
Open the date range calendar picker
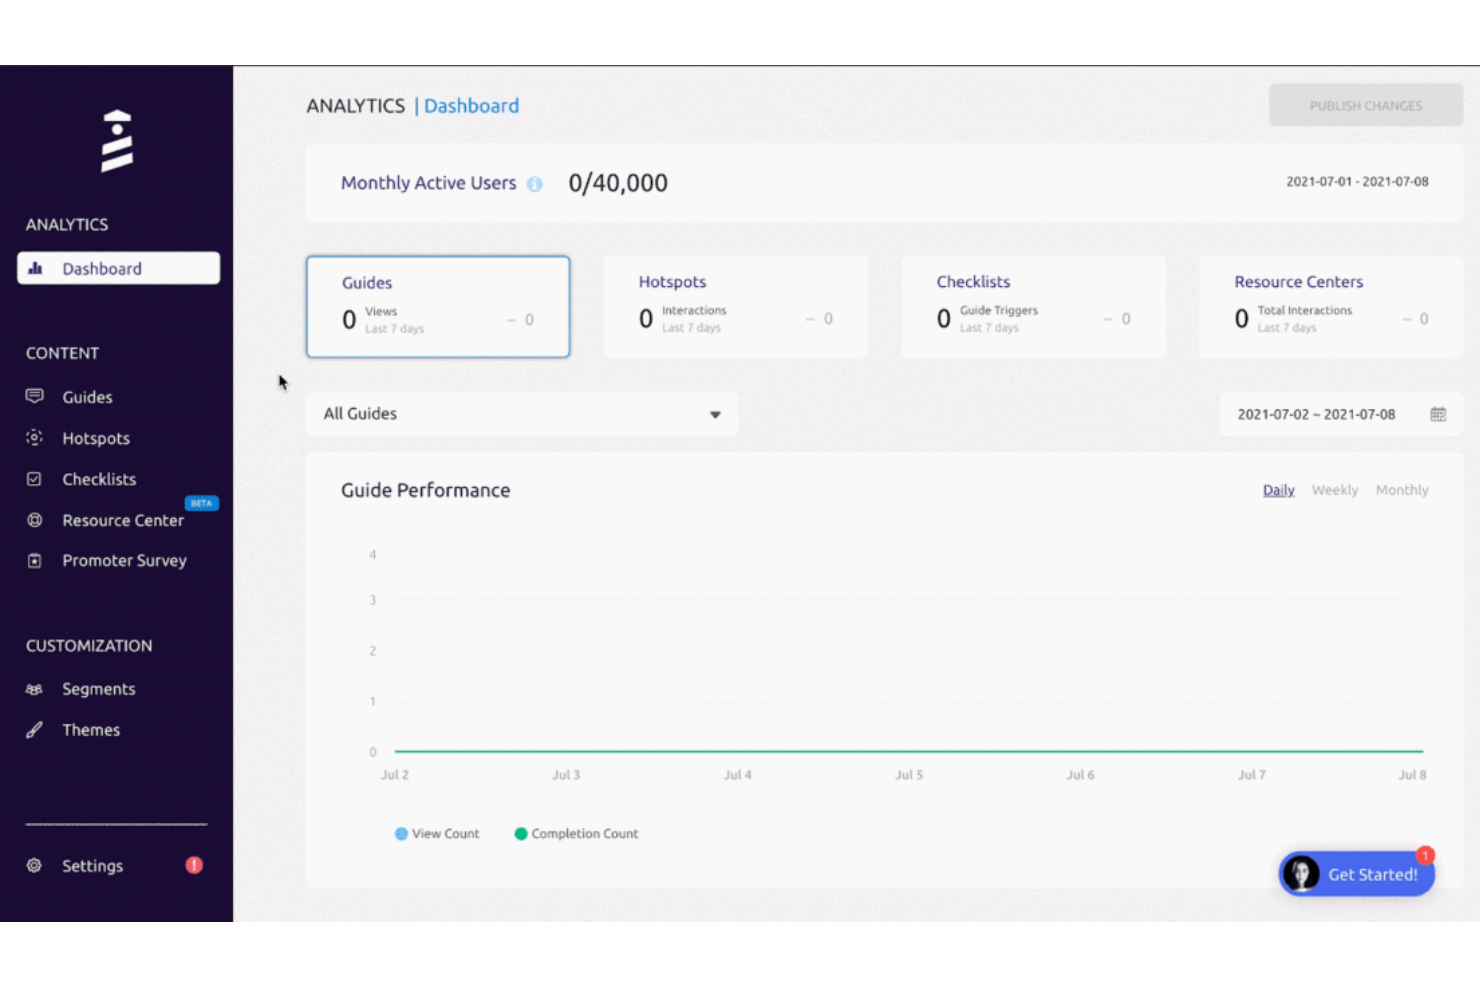click(1438, 414)
